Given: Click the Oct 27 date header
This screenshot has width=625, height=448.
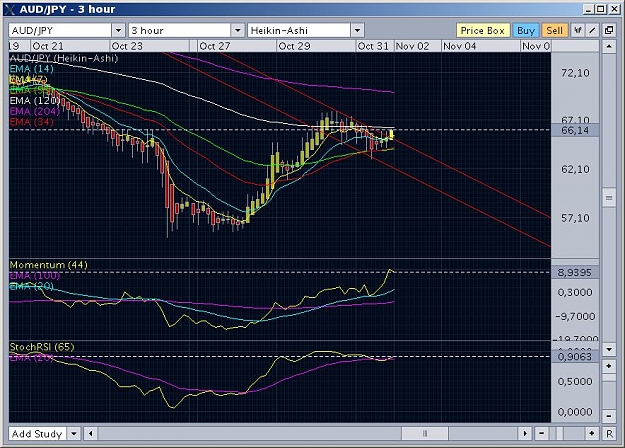Looking at the screenshot, I should pyautogui.click(x=215, y=46).
